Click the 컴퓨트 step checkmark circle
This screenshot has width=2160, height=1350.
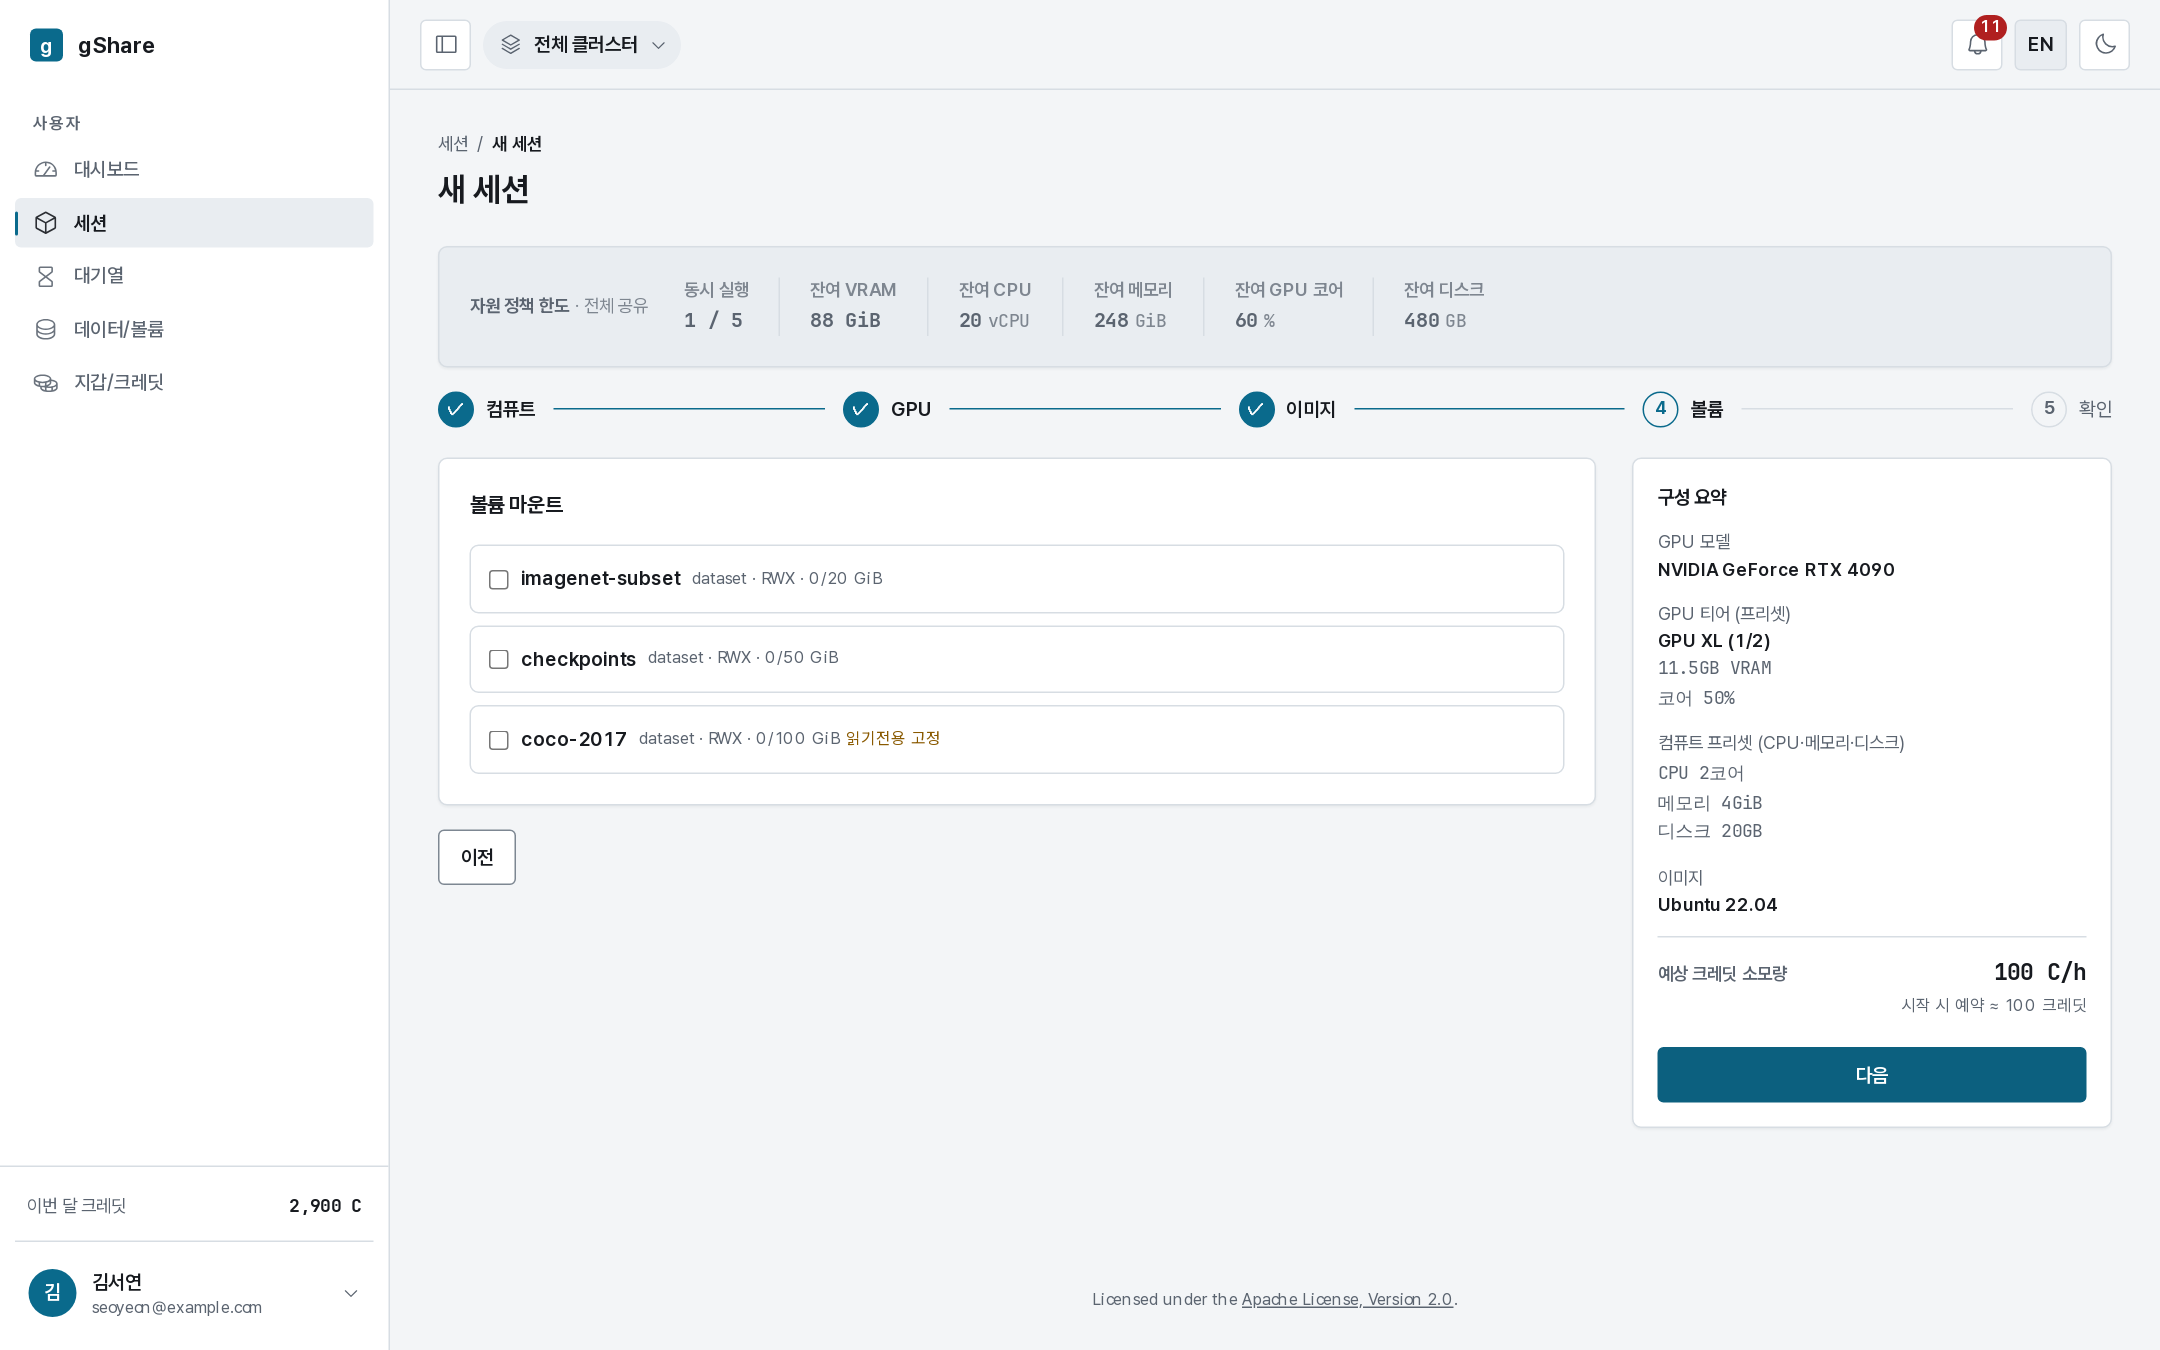pos(456,409)
